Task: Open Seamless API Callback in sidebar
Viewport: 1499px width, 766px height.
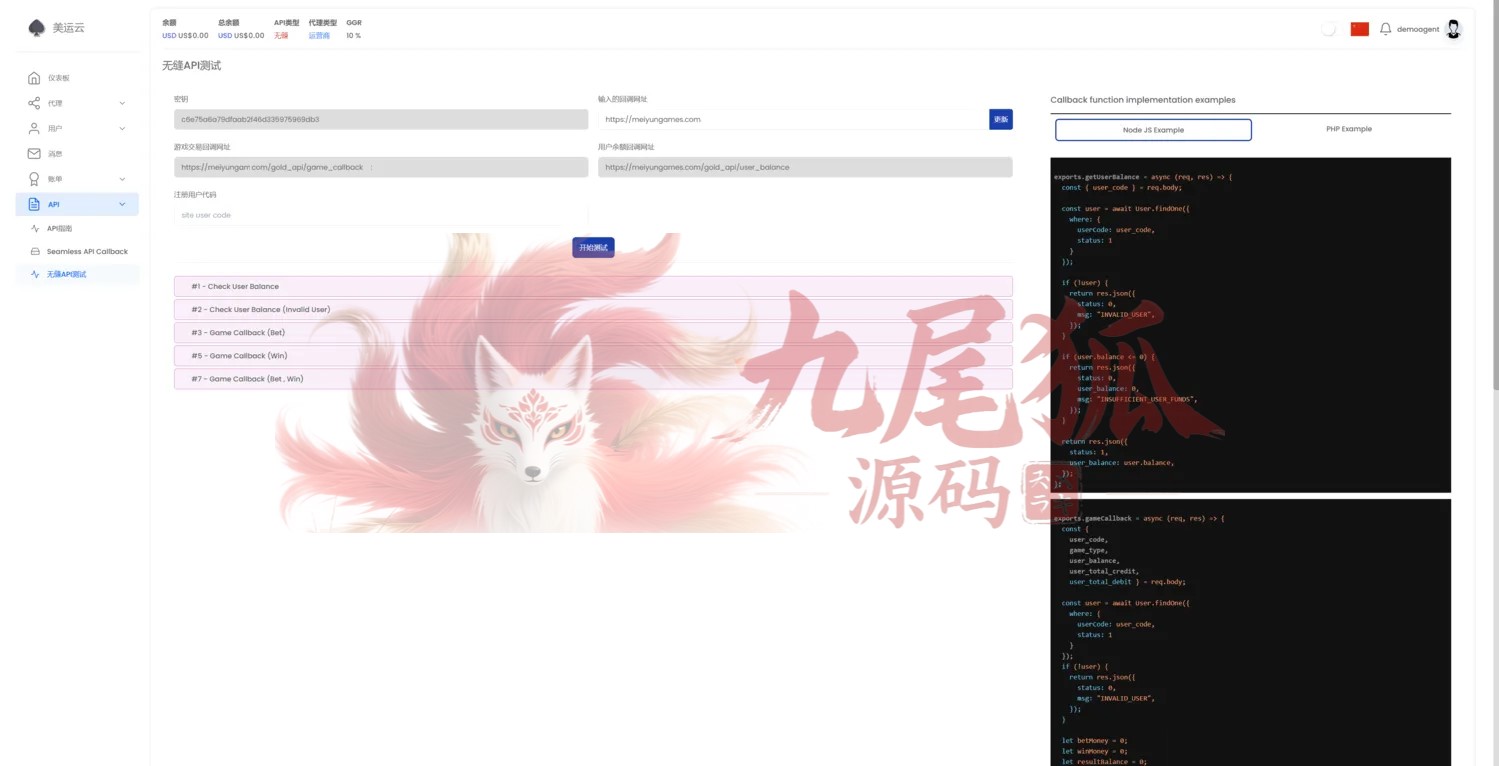Action: [x=87, y=251]
